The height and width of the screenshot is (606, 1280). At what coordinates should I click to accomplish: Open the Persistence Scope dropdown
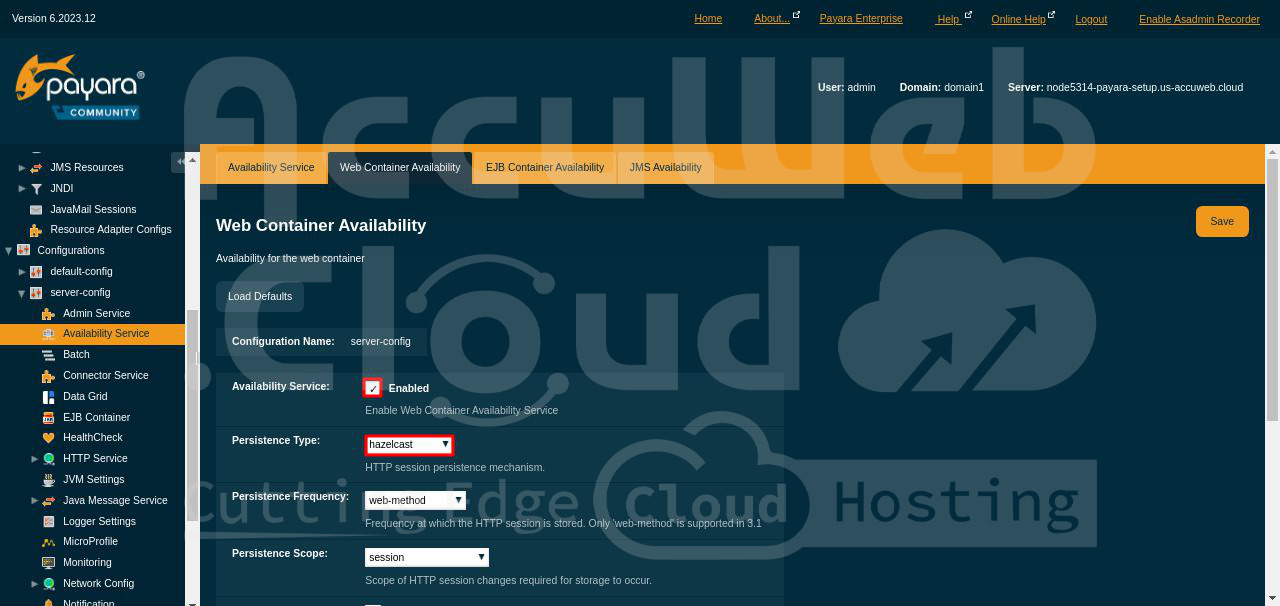coord(427,557)
